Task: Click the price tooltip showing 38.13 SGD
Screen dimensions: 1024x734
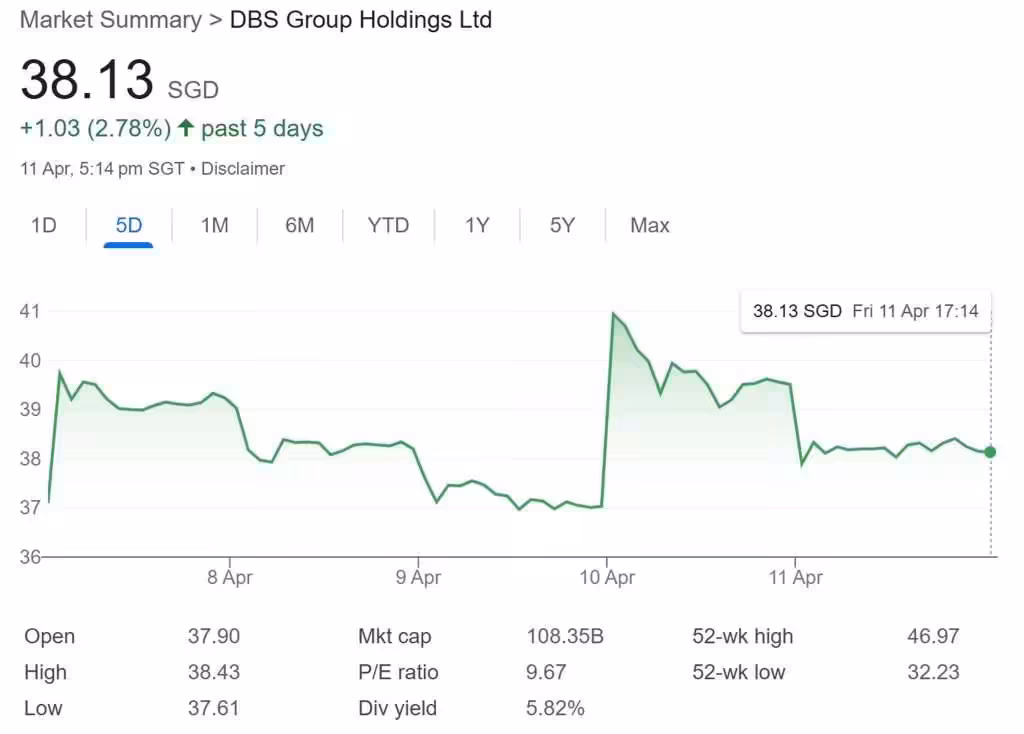Action: [864, 311]
